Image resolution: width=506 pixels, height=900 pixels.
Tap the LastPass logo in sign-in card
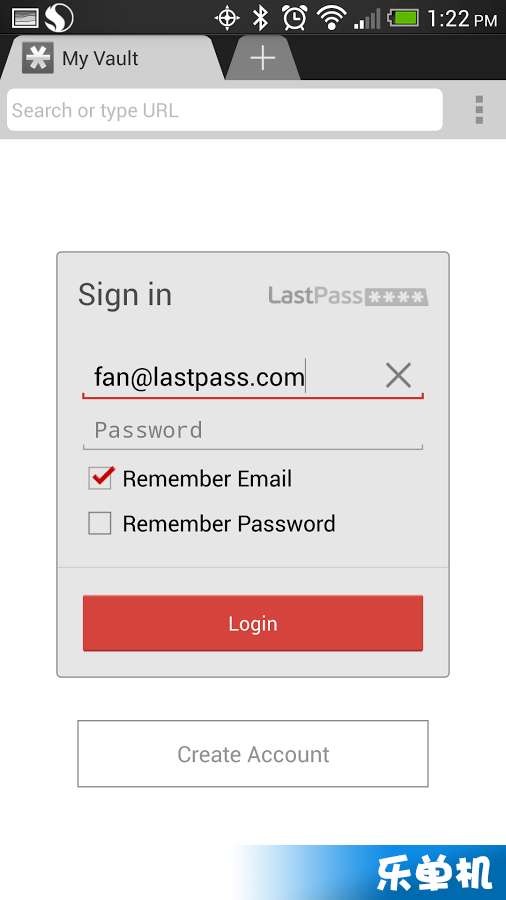tap(348, 296)
